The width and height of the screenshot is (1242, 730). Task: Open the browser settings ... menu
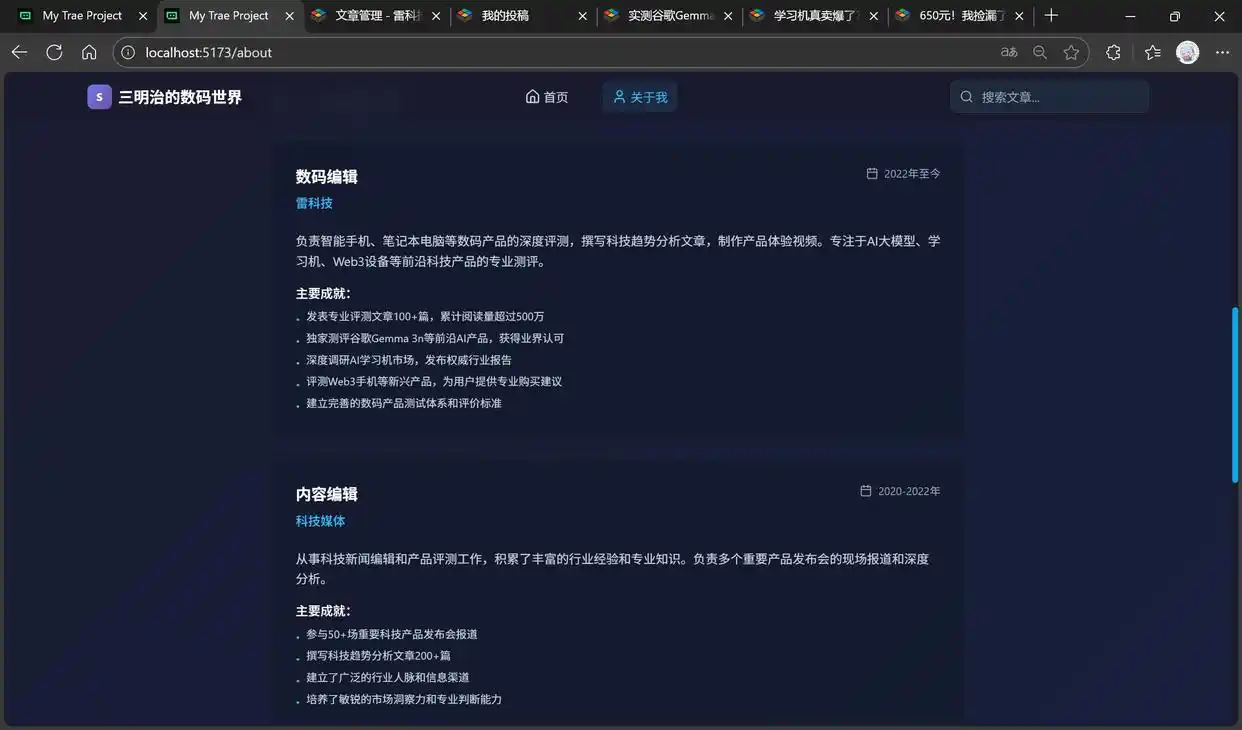1222,52
